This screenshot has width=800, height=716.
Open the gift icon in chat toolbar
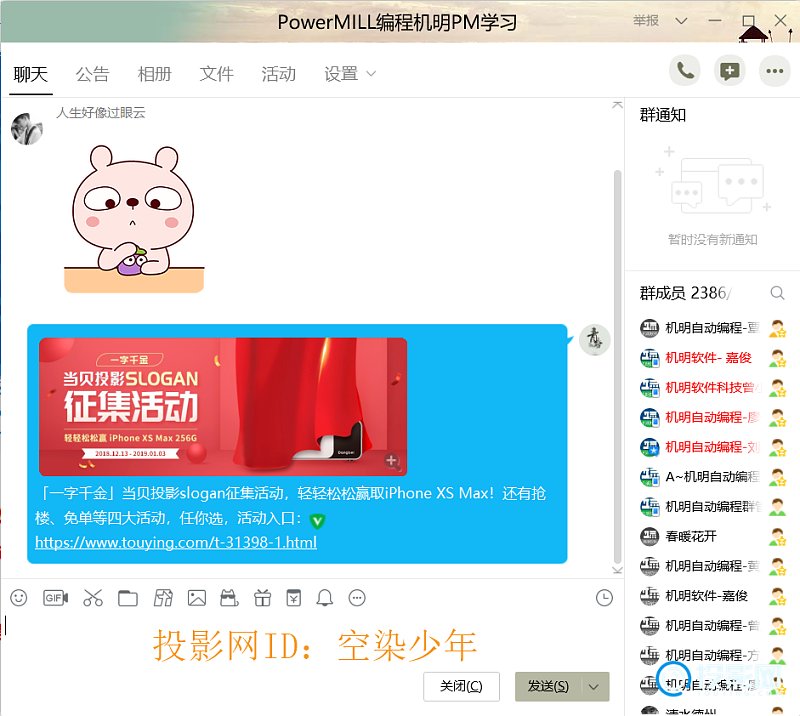click(x=262, y=597)
